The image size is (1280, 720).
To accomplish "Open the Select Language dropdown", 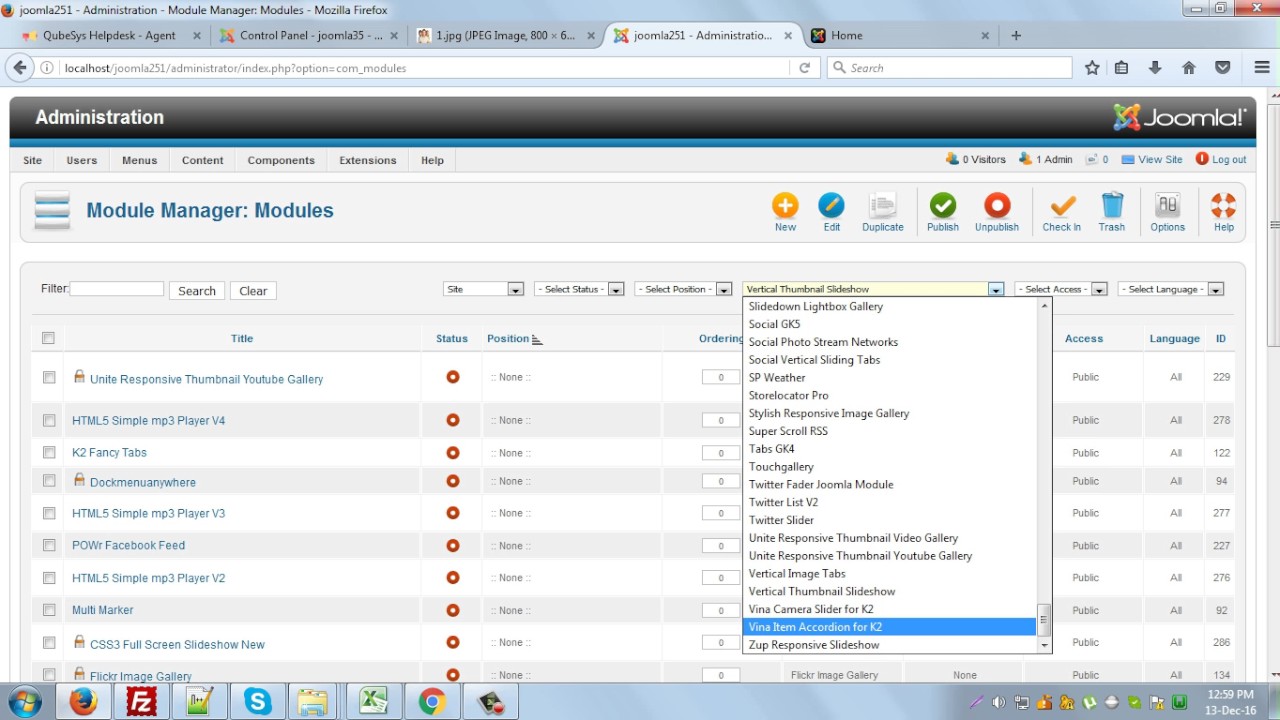I will pyautogui.click(x=1171, y=289).
